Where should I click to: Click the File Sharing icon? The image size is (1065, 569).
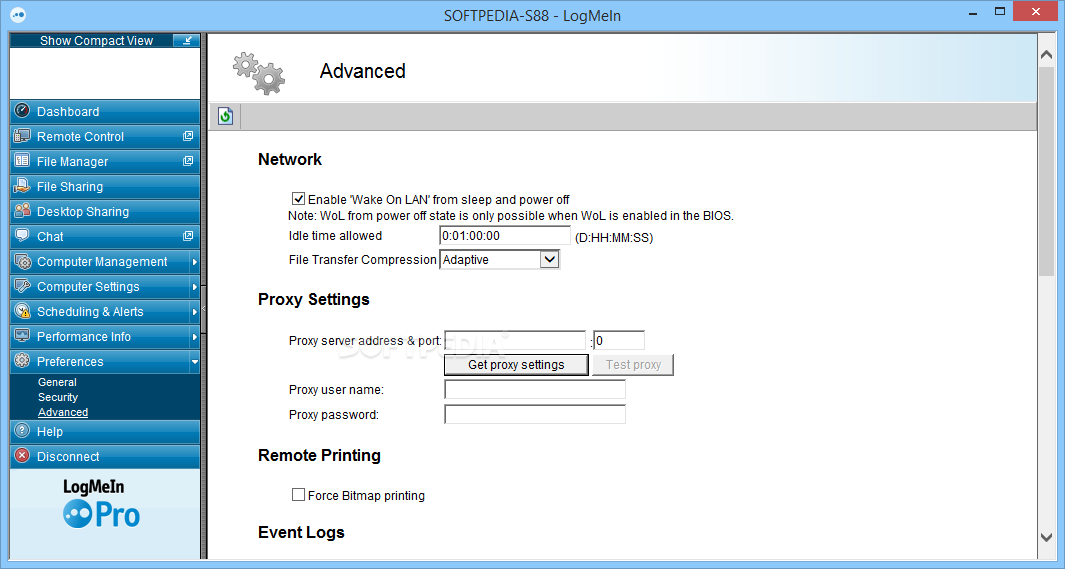(x=22, y=185)
